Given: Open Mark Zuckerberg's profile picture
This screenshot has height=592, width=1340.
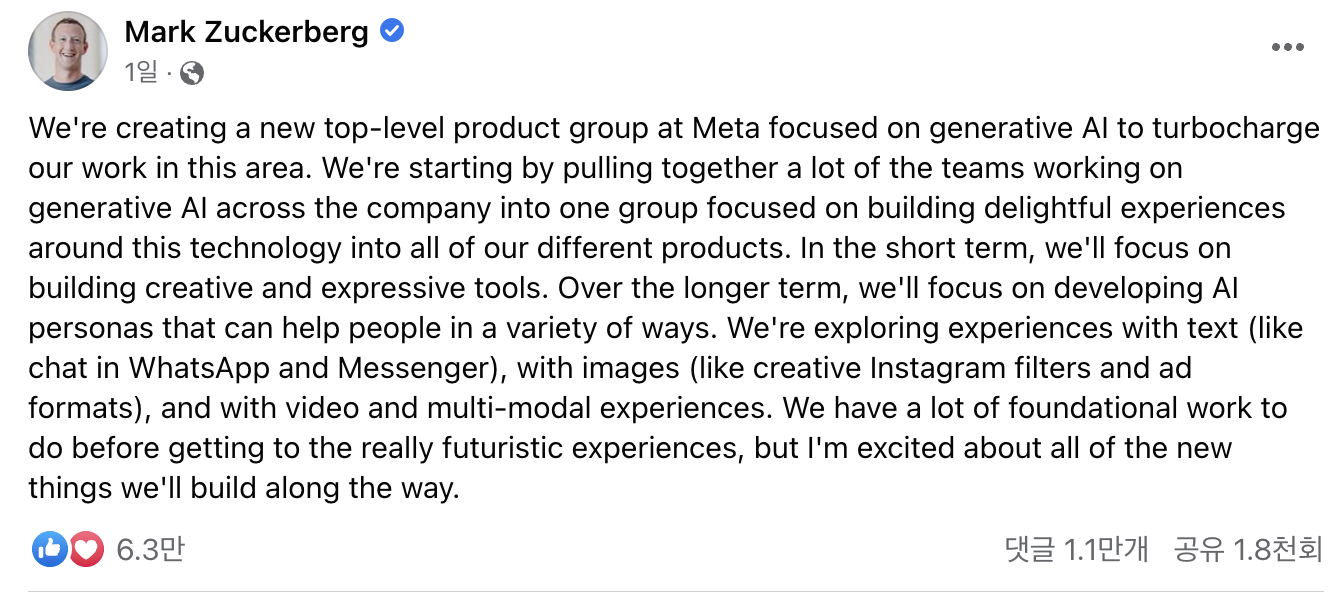Looking at the screenshot, I should [67, 51].
